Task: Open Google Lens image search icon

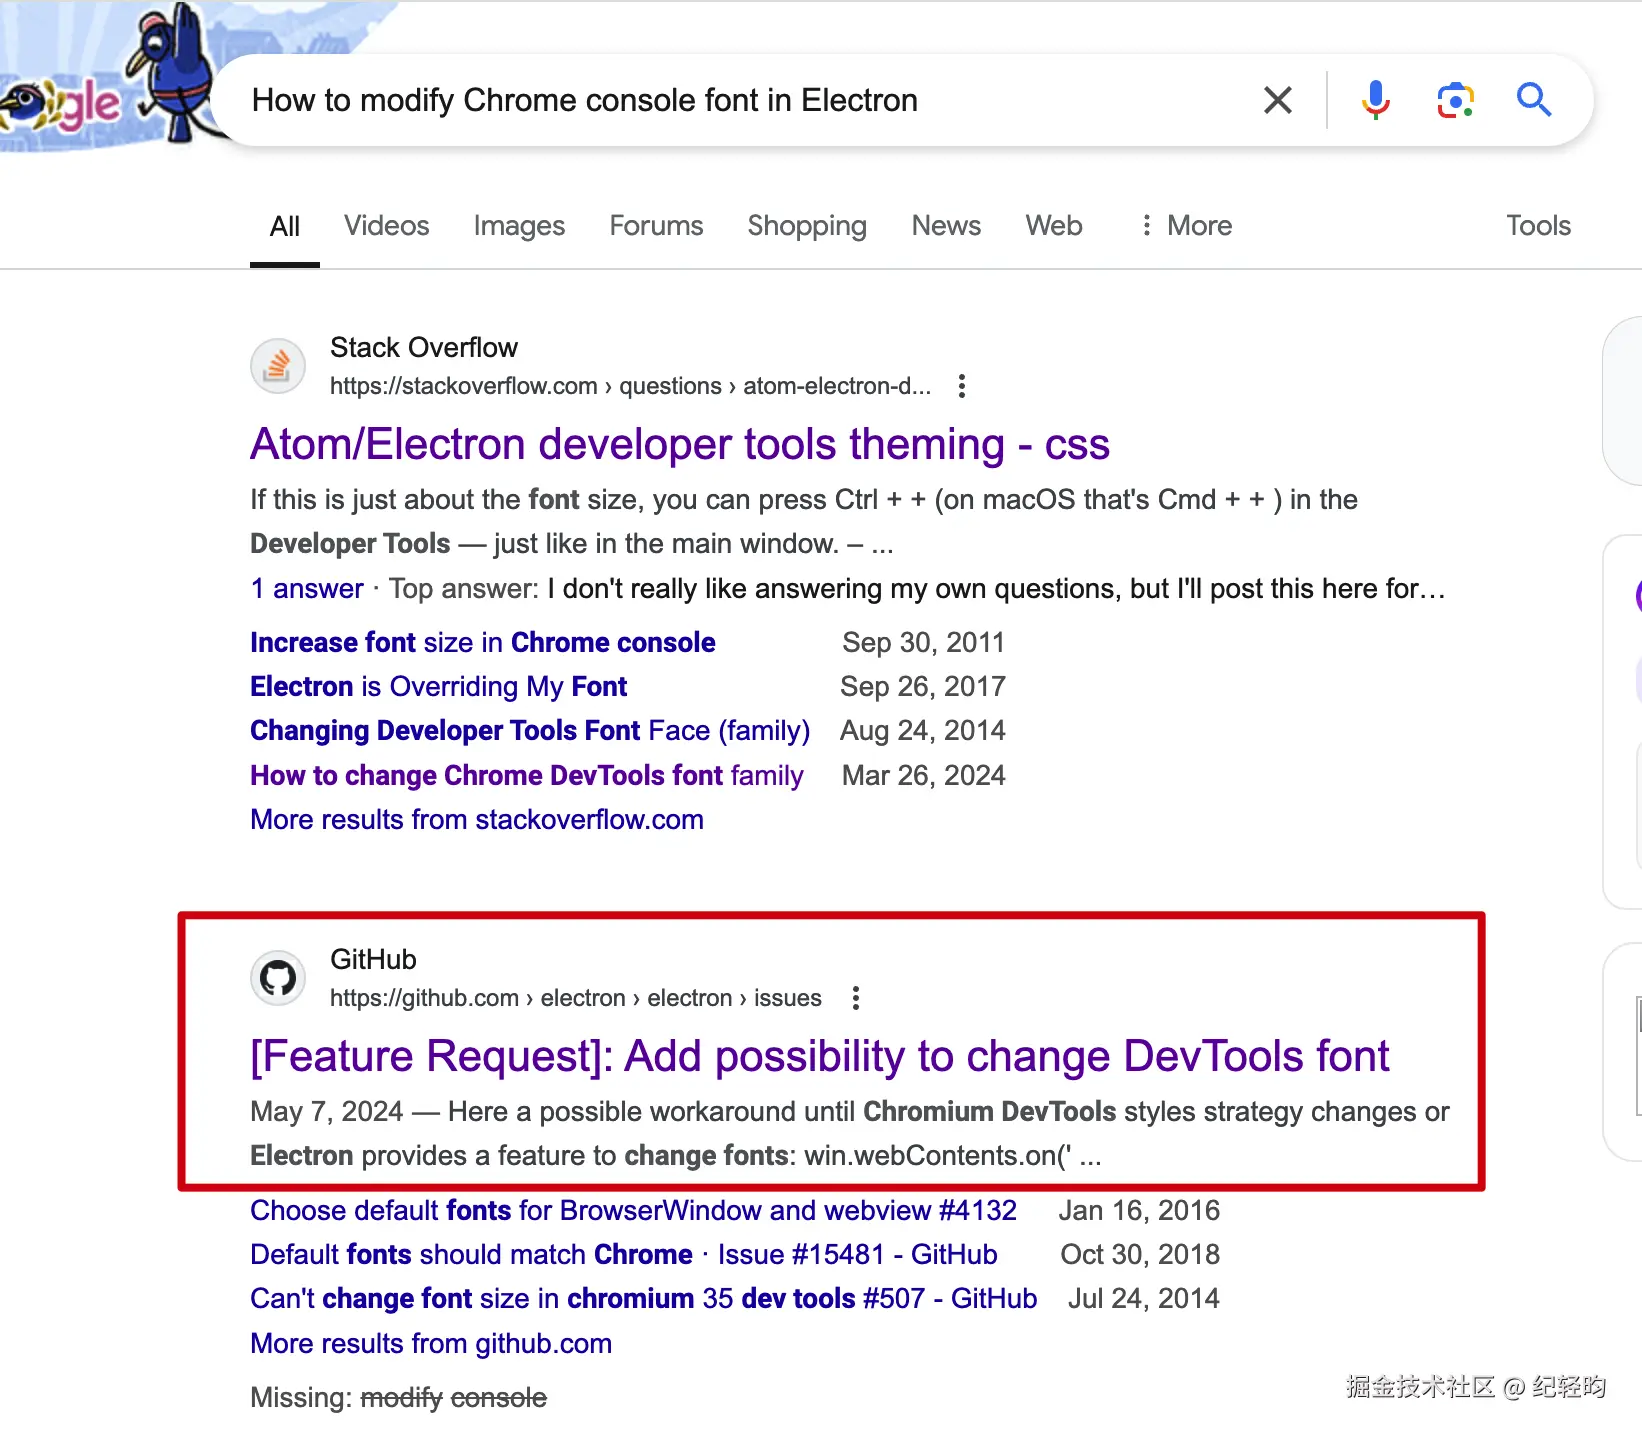Action: (1455, 100)
